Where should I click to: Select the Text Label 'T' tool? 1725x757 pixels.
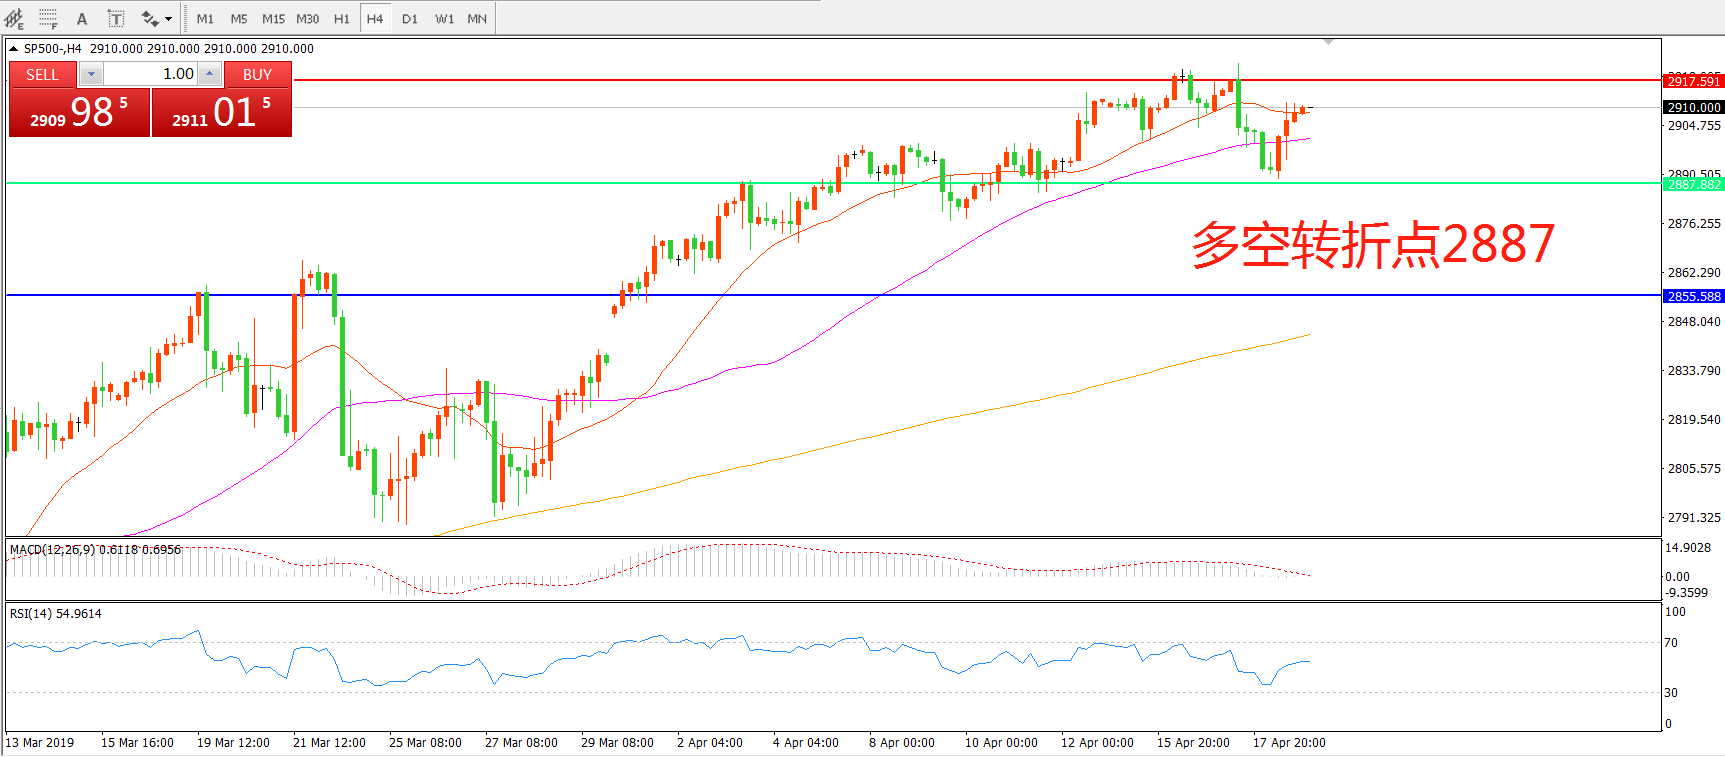116,18
